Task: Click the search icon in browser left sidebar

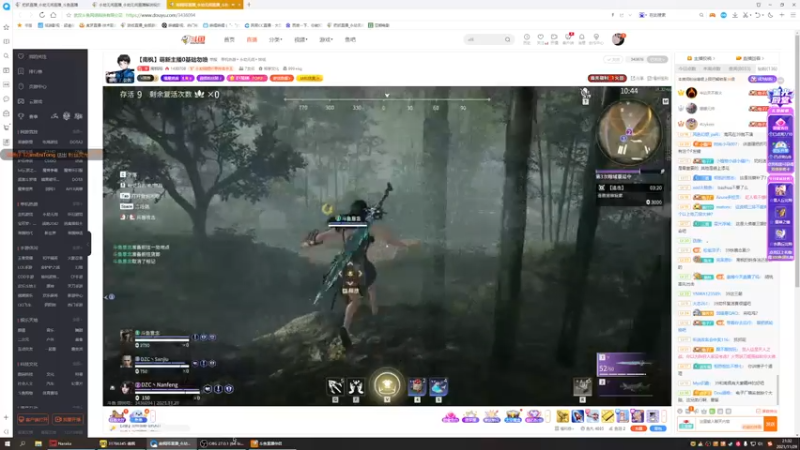Action: click(x=6, y=56)
